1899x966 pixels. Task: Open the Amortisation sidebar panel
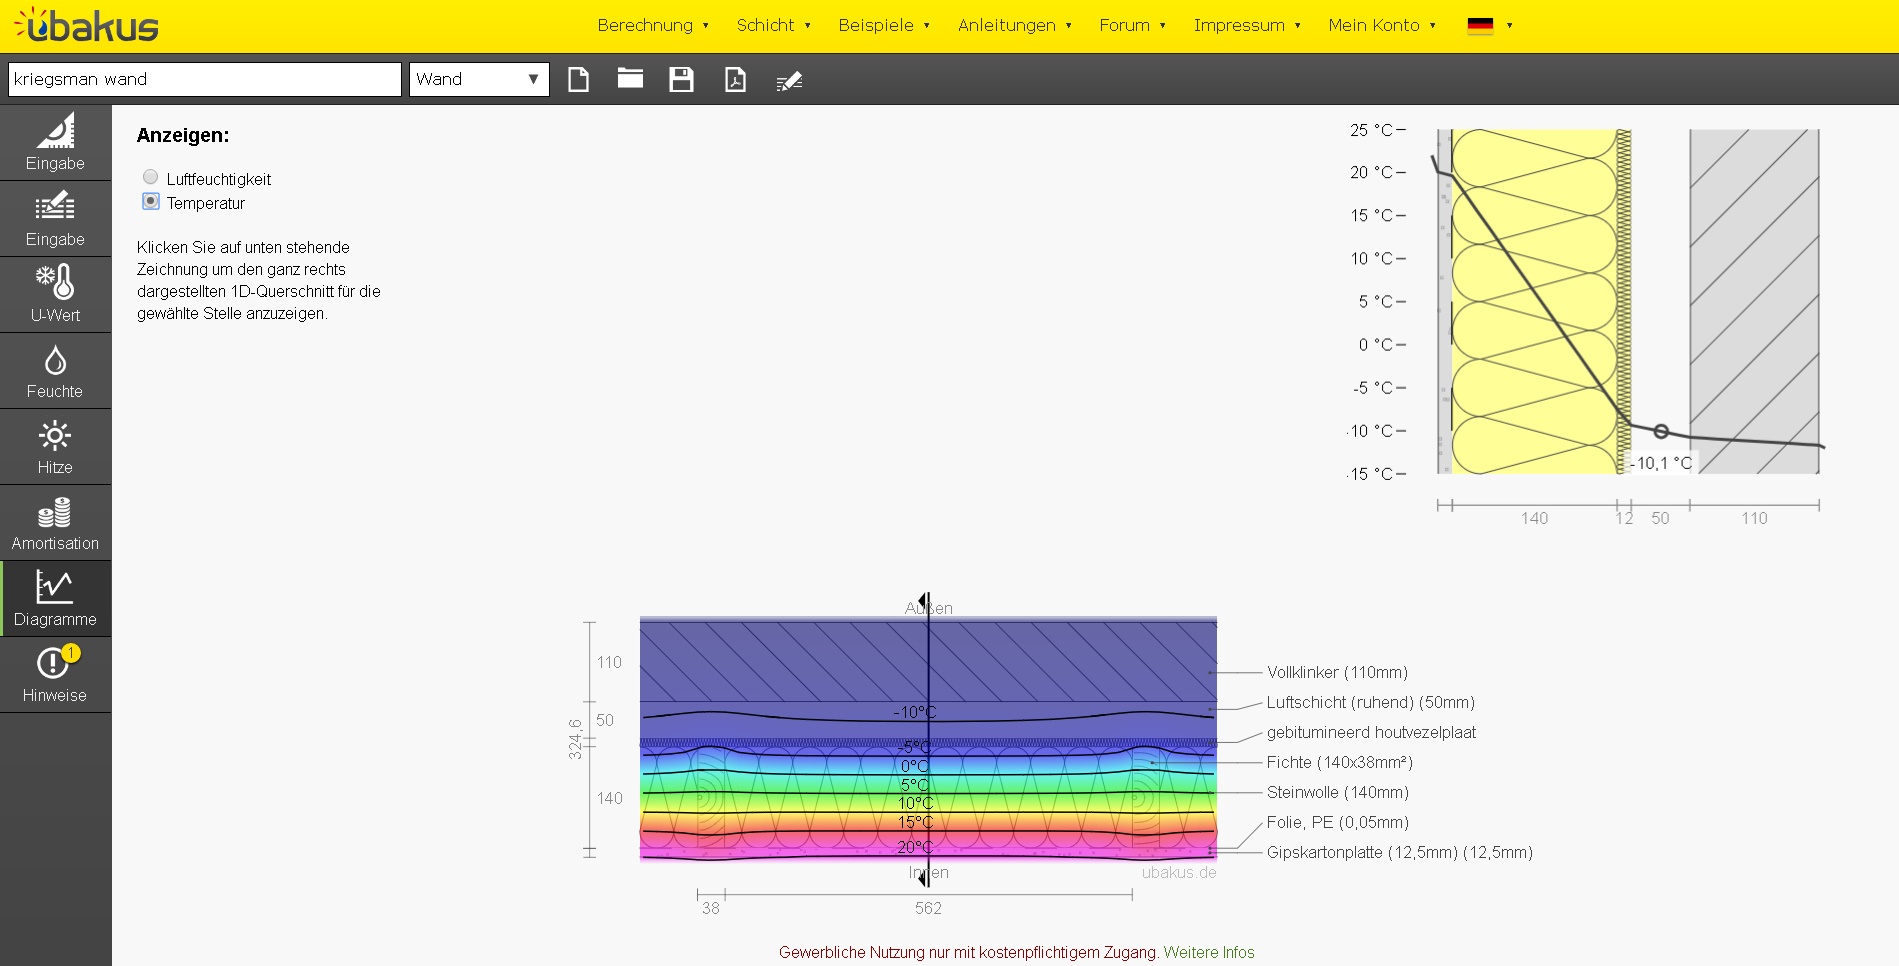55,523
